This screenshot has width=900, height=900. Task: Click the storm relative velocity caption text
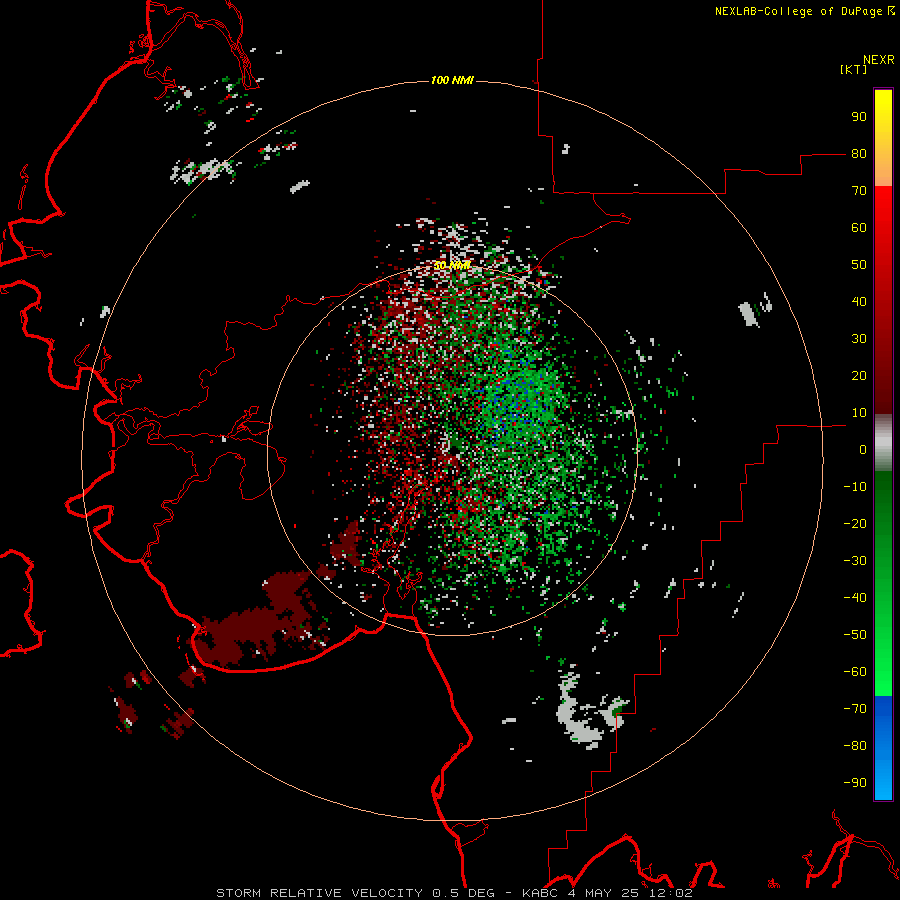point(454,893)
